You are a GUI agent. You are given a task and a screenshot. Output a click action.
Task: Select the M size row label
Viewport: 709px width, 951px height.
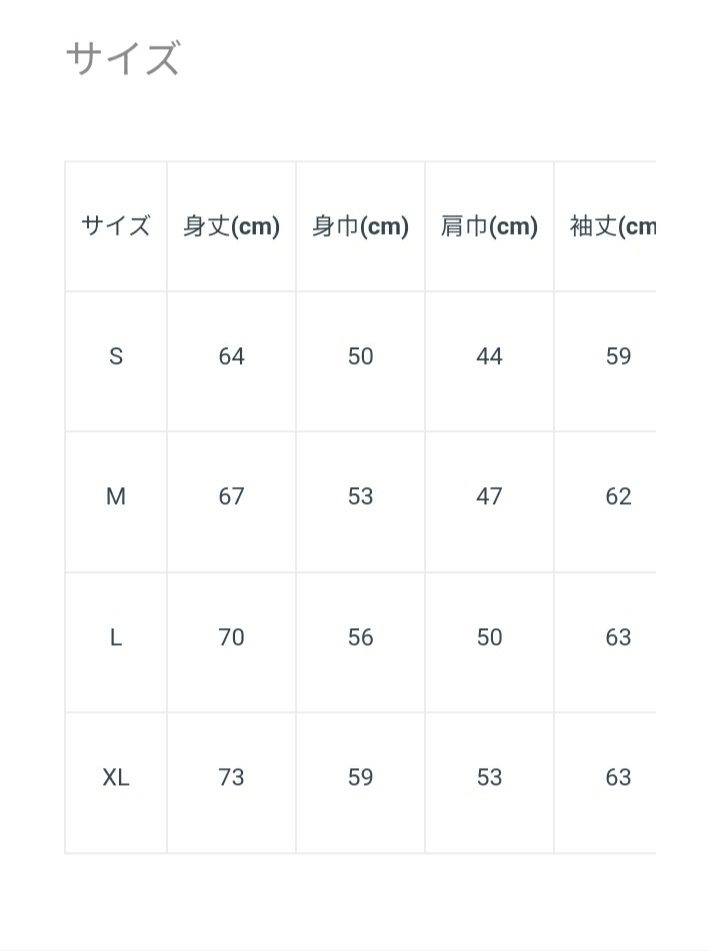tap(116, 497)
